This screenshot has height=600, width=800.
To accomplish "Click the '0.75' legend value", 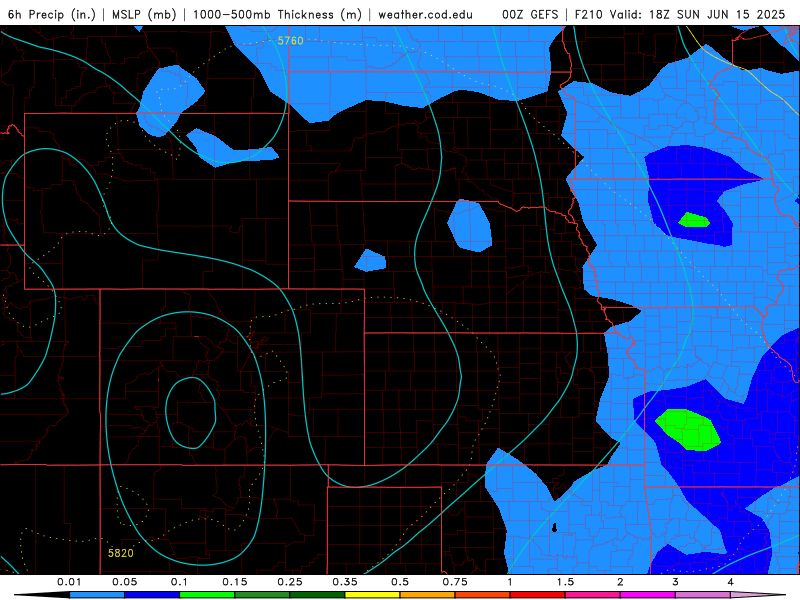I will tap(455, 582).
